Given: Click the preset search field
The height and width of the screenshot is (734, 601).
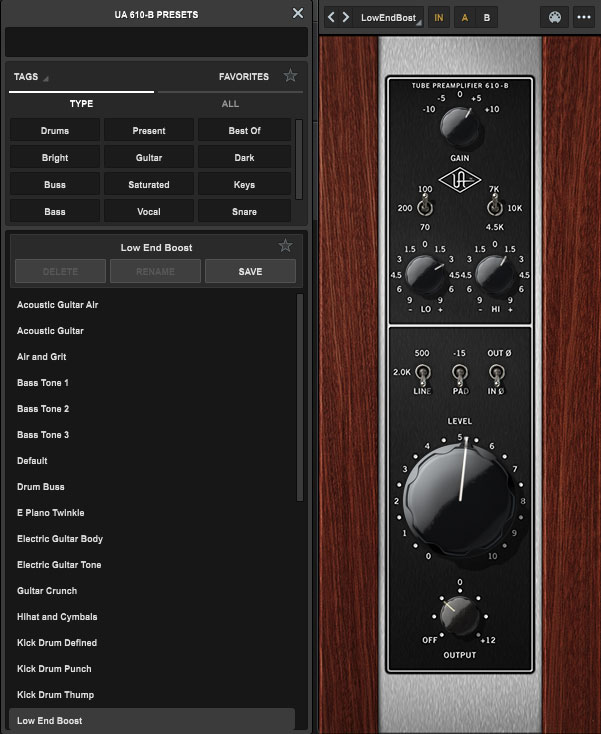Looking at the screenshot, I should [x=156, y=42].
